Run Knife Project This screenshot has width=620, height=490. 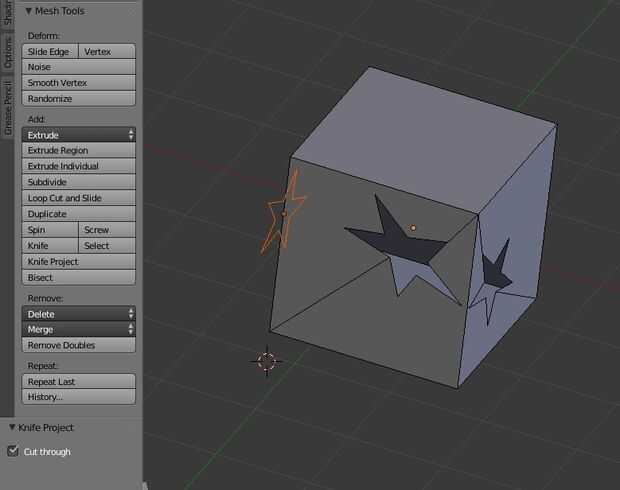point(79,261)
